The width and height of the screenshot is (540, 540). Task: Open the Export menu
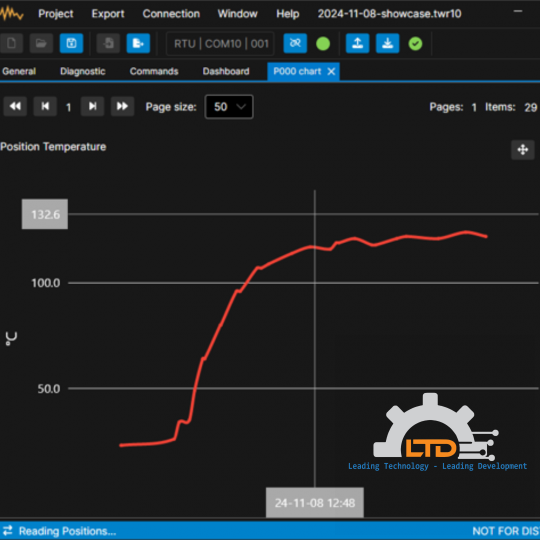pos(108,14)
